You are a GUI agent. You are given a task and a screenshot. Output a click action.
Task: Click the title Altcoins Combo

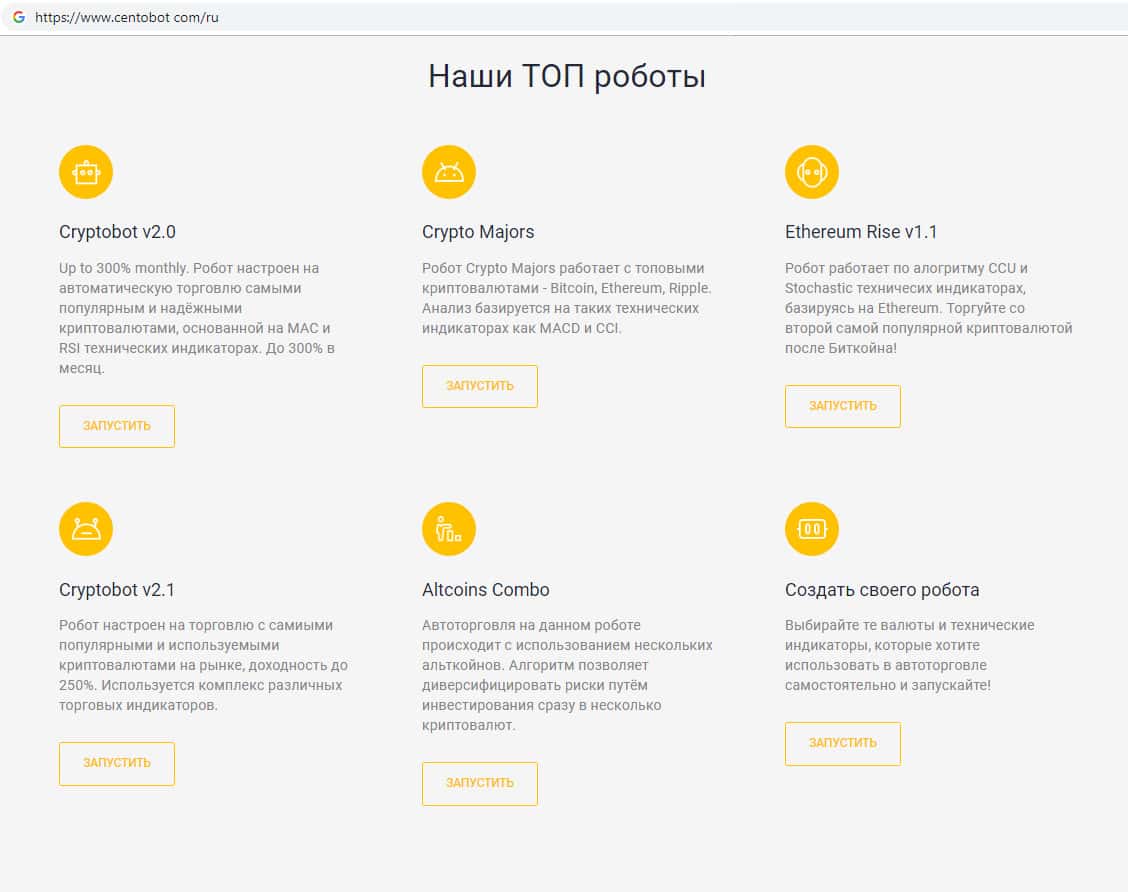(x=486, y=590)
